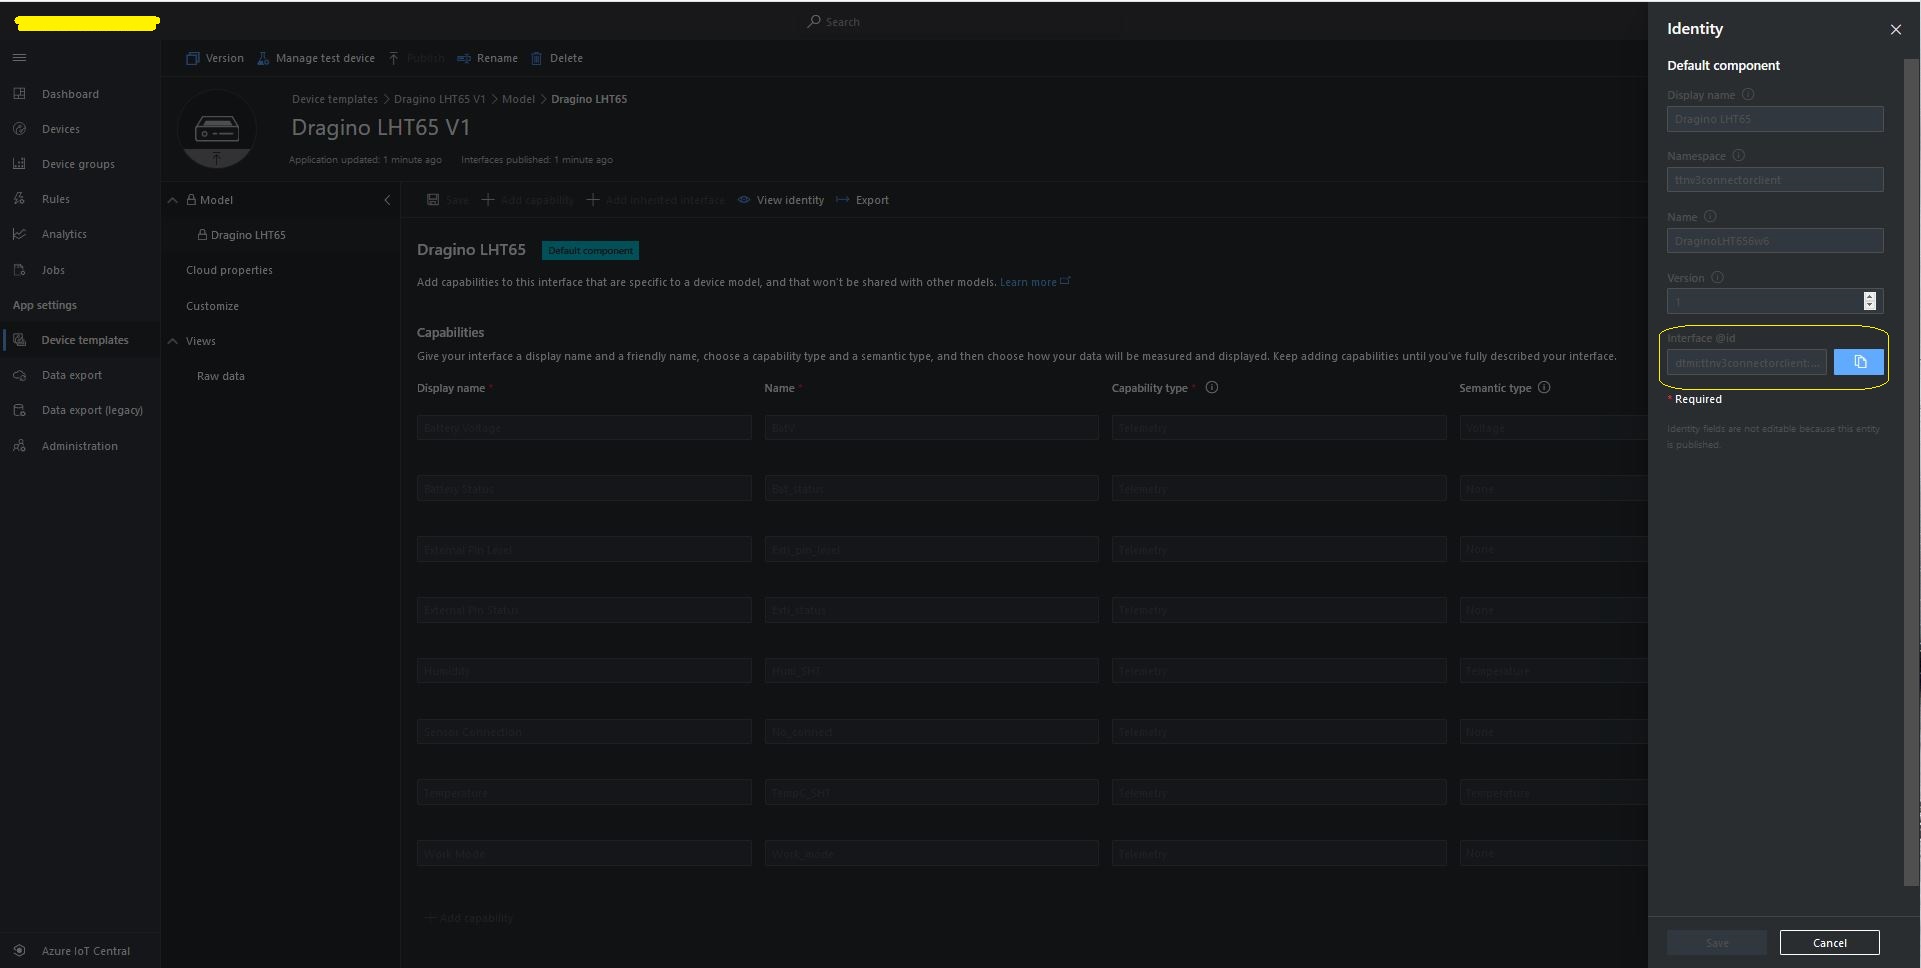This screenshot has width=1921, height=968.
Task: Close the Identity panel
Action: click(x=1895, y=30)
